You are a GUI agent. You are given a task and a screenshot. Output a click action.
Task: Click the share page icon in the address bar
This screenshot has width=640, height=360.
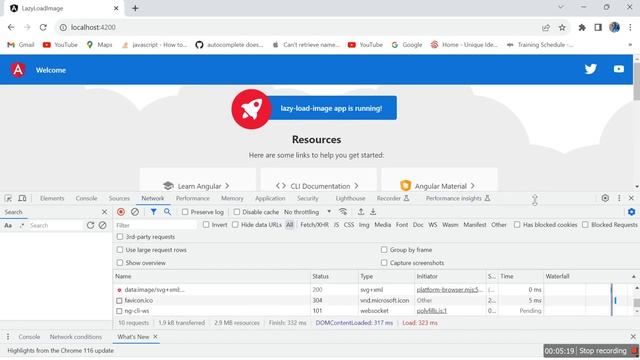[x=546, y=27]
